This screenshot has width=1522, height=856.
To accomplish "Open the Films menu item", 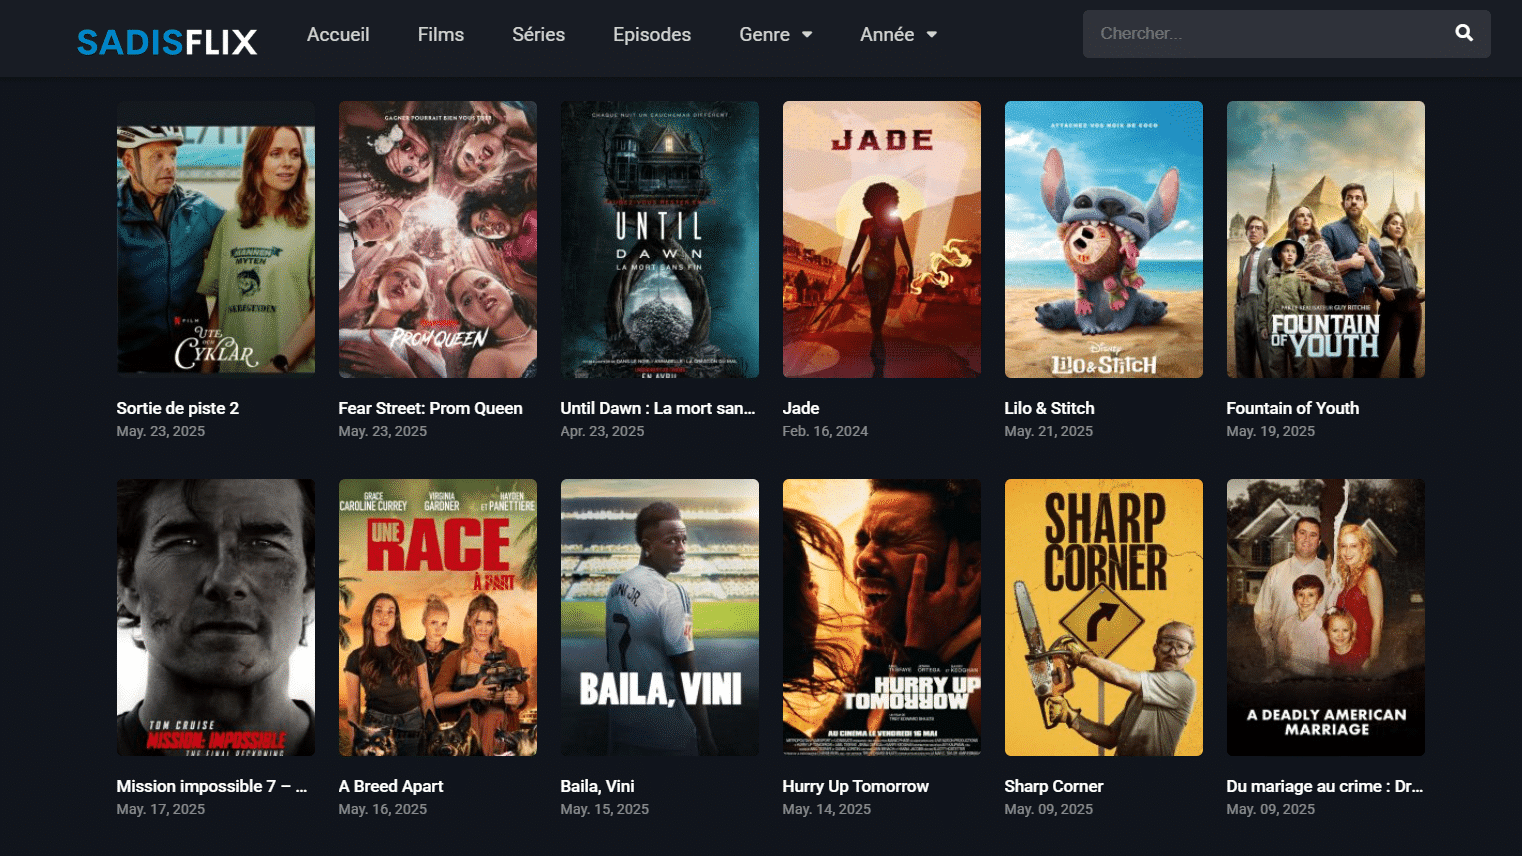I will 440,34.
